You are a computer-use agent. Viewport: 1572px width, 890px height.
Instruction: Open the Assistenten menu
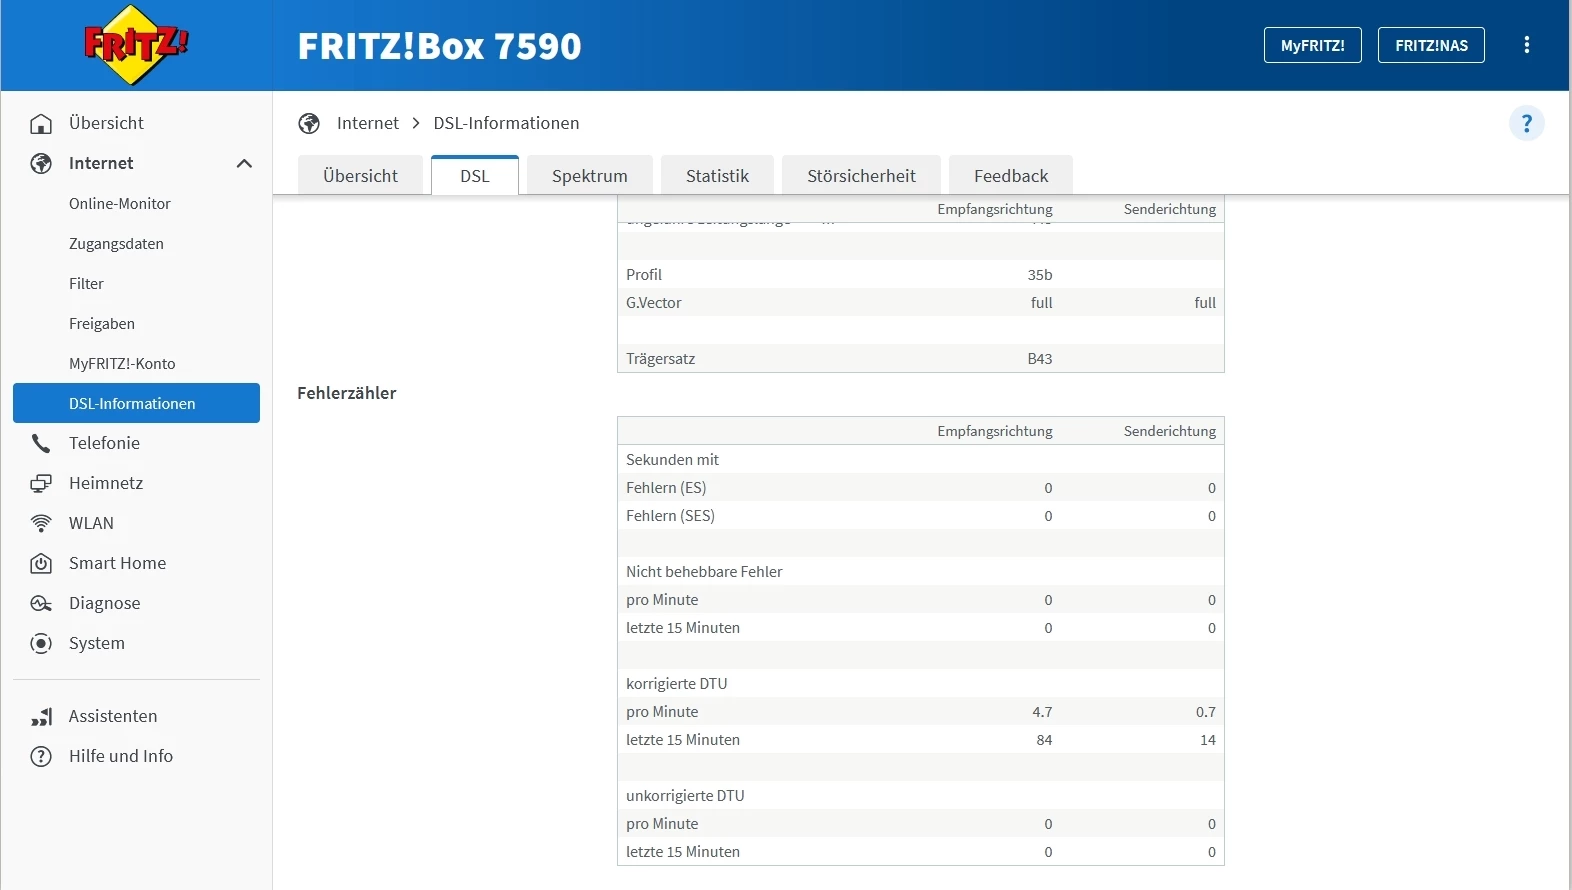(136, 716)
